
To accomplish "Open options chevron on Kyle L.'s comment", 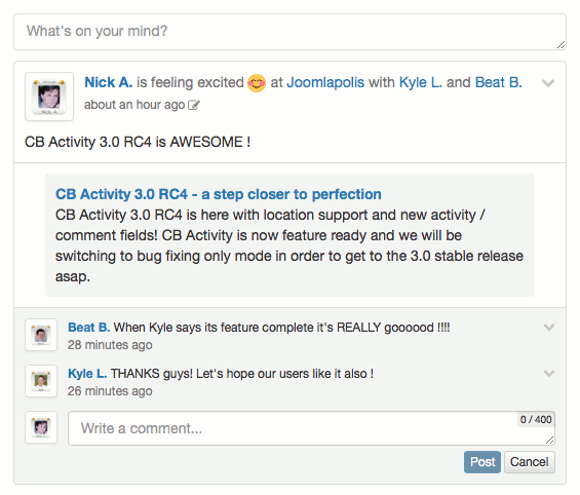I will point(549,373).
